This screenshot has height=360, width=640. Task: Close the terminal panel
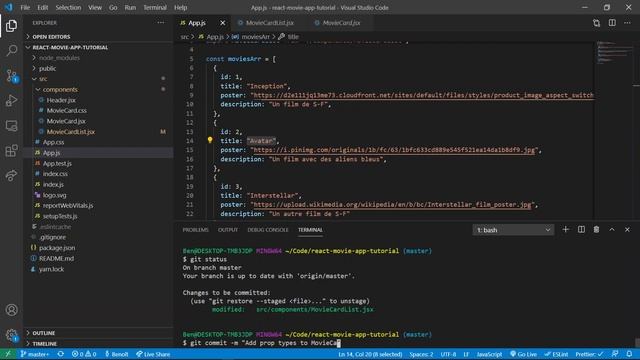627,230
